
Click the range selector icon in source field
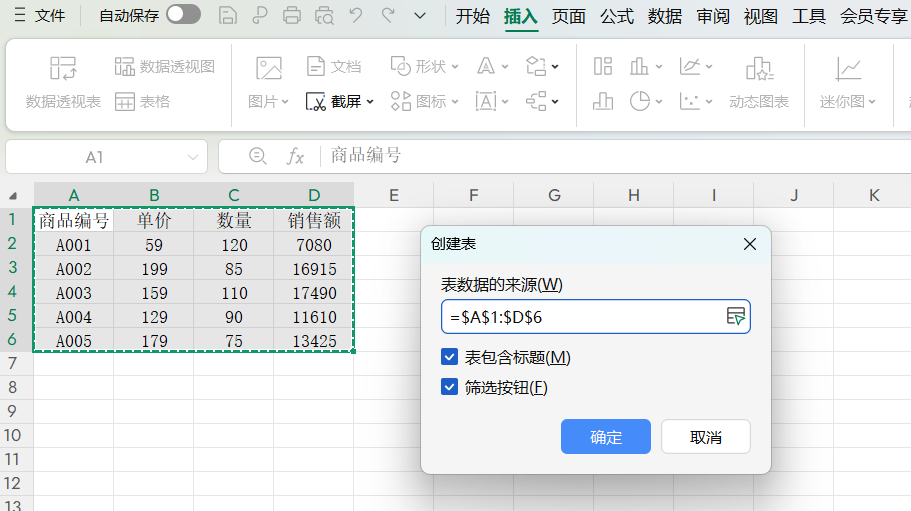coord(735,316)
